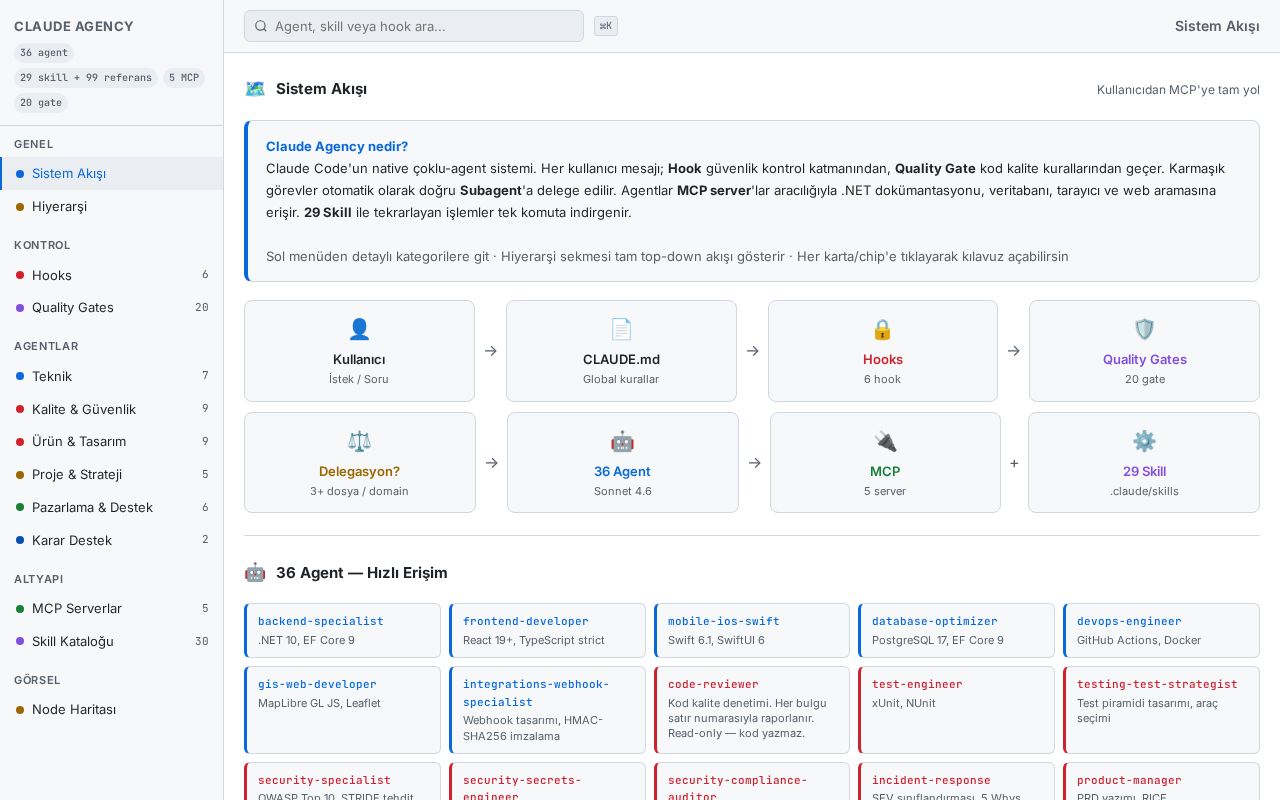Open MCP Serverlar in sidebar

[x=112, y=608]
